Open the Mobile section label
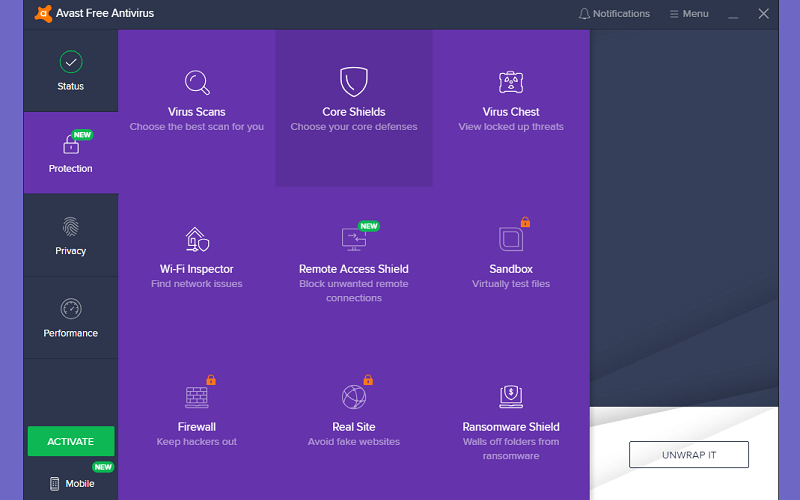 tap(80, 484)
